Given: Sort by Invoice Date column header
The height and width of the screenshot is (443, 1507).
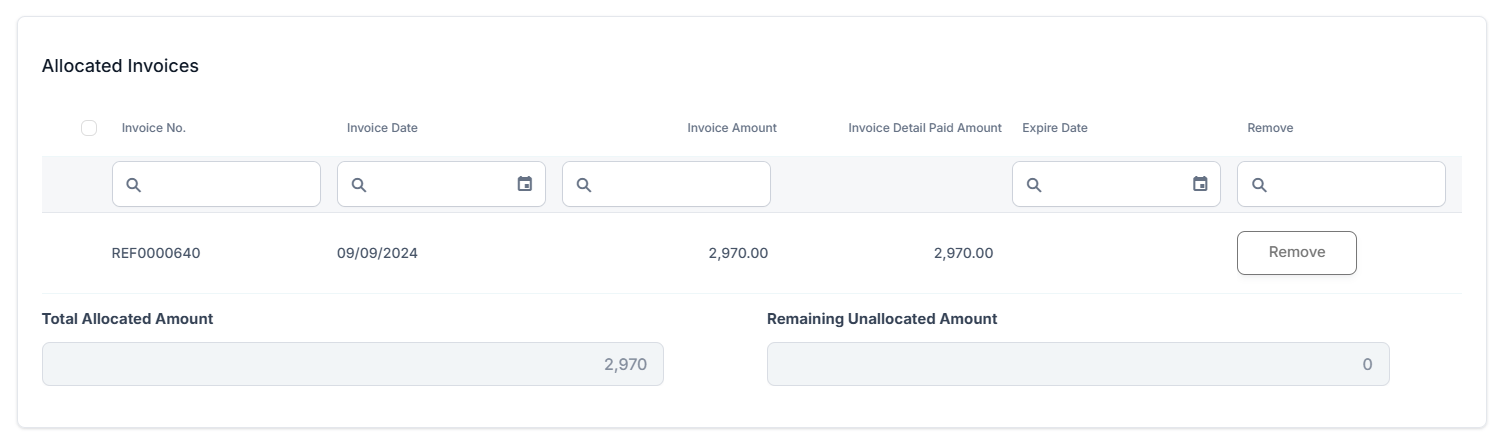Looking at the screenshot, I should coord(382,128).
